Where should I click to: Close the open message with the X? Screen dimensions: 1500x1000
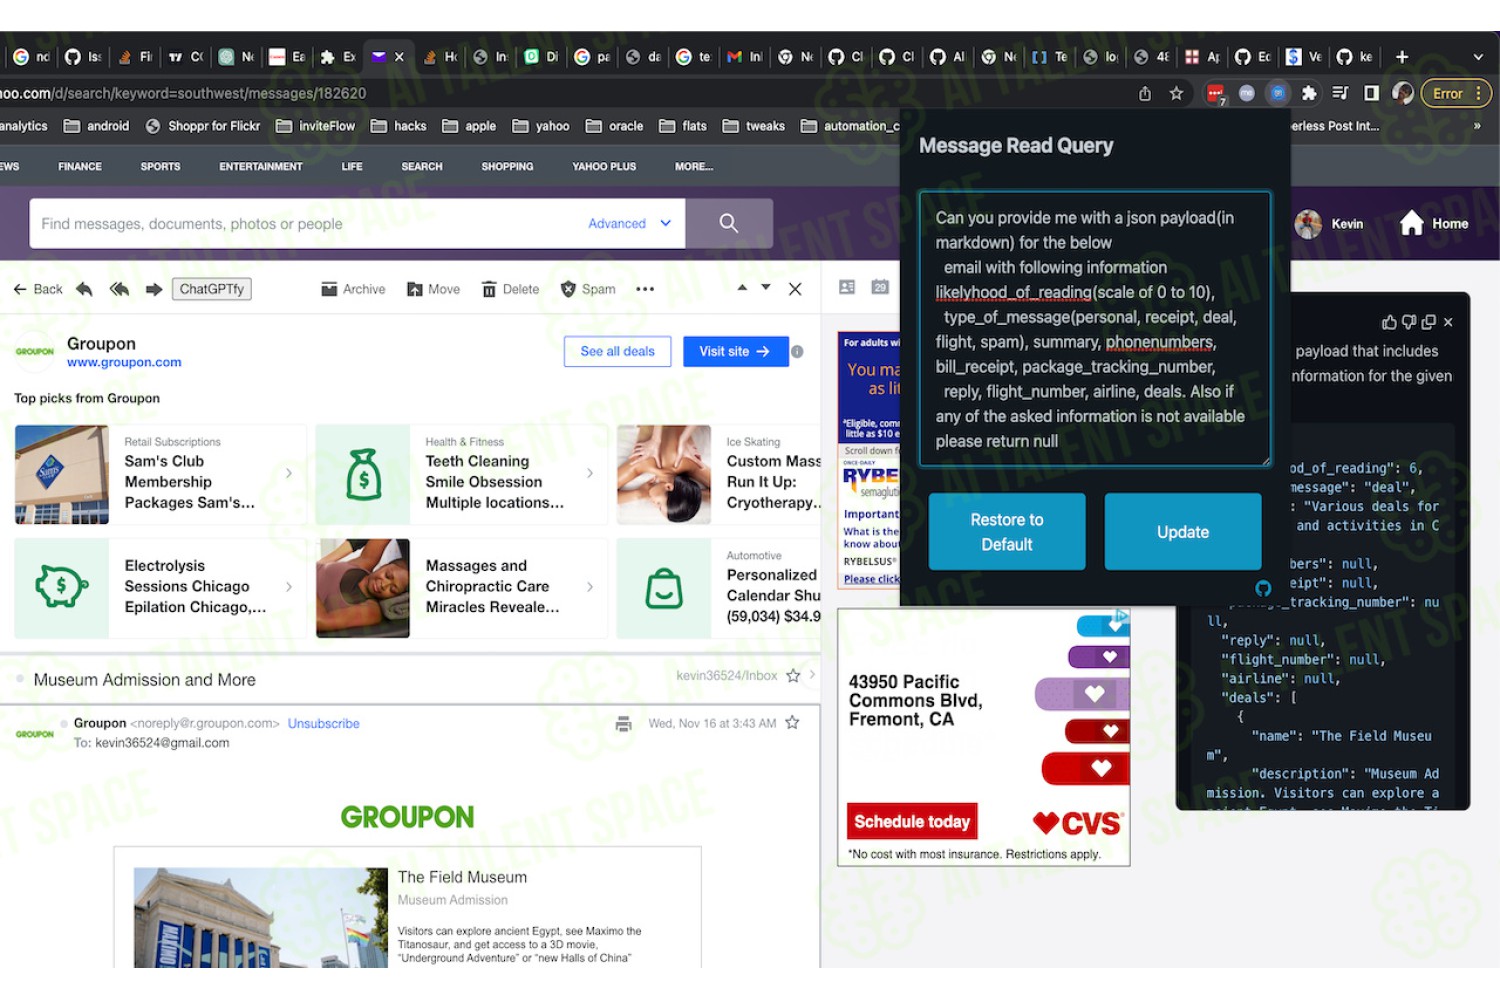coord(795,289)
